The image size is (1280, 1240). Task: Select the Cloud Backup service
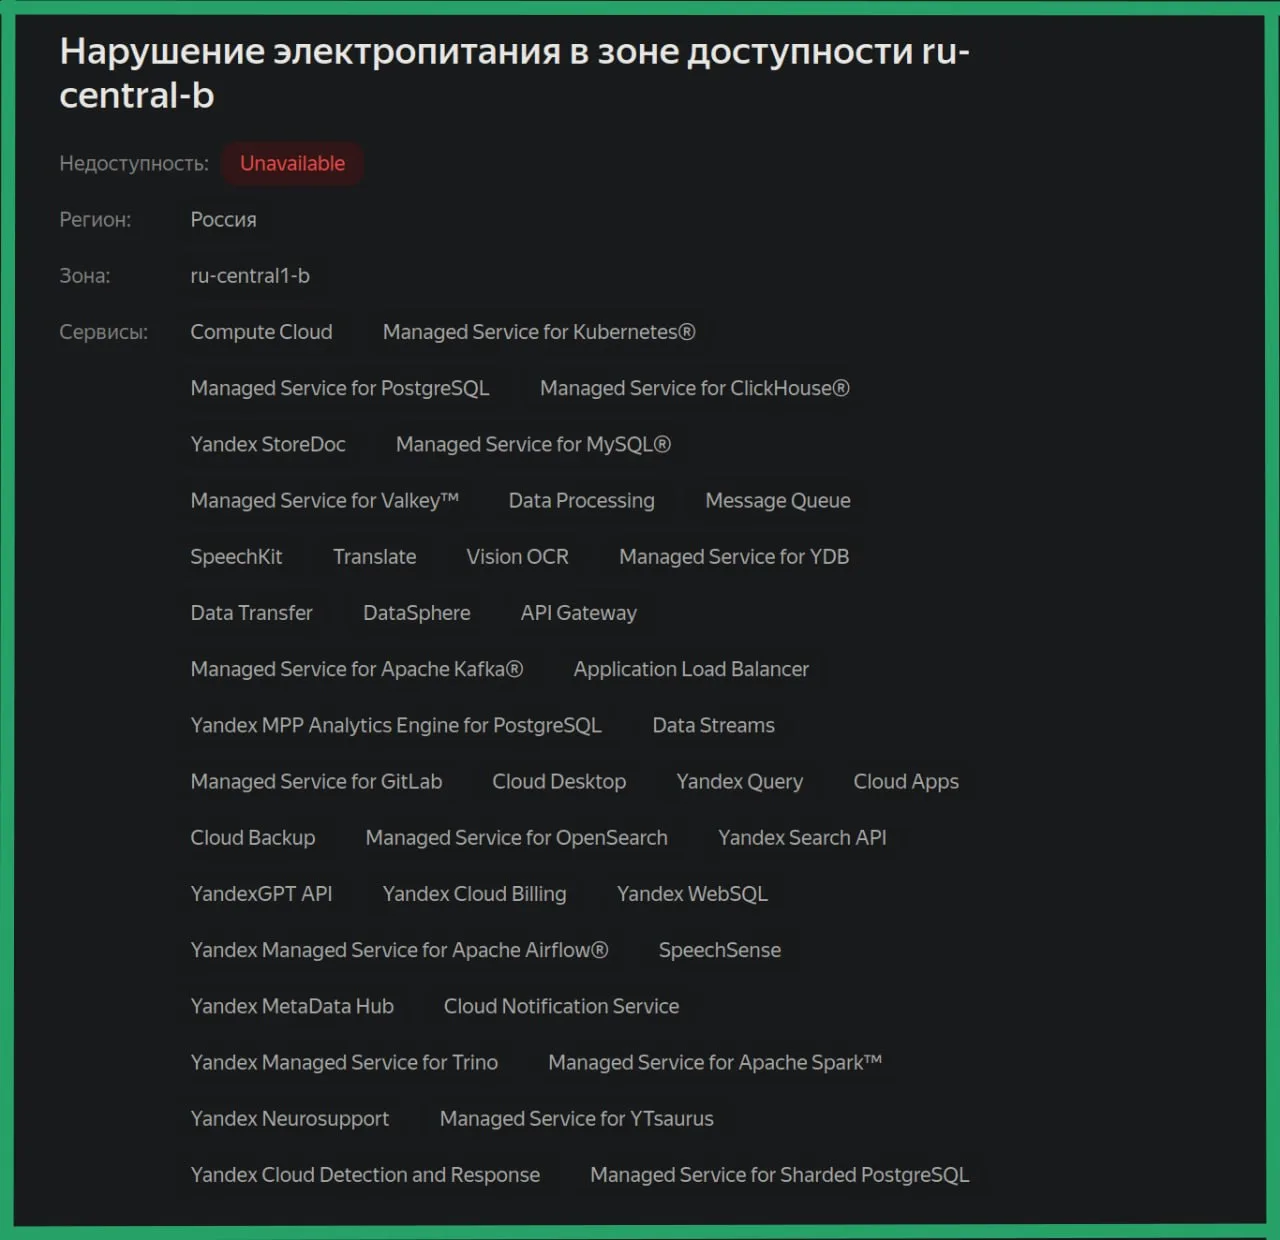[253, 837]
